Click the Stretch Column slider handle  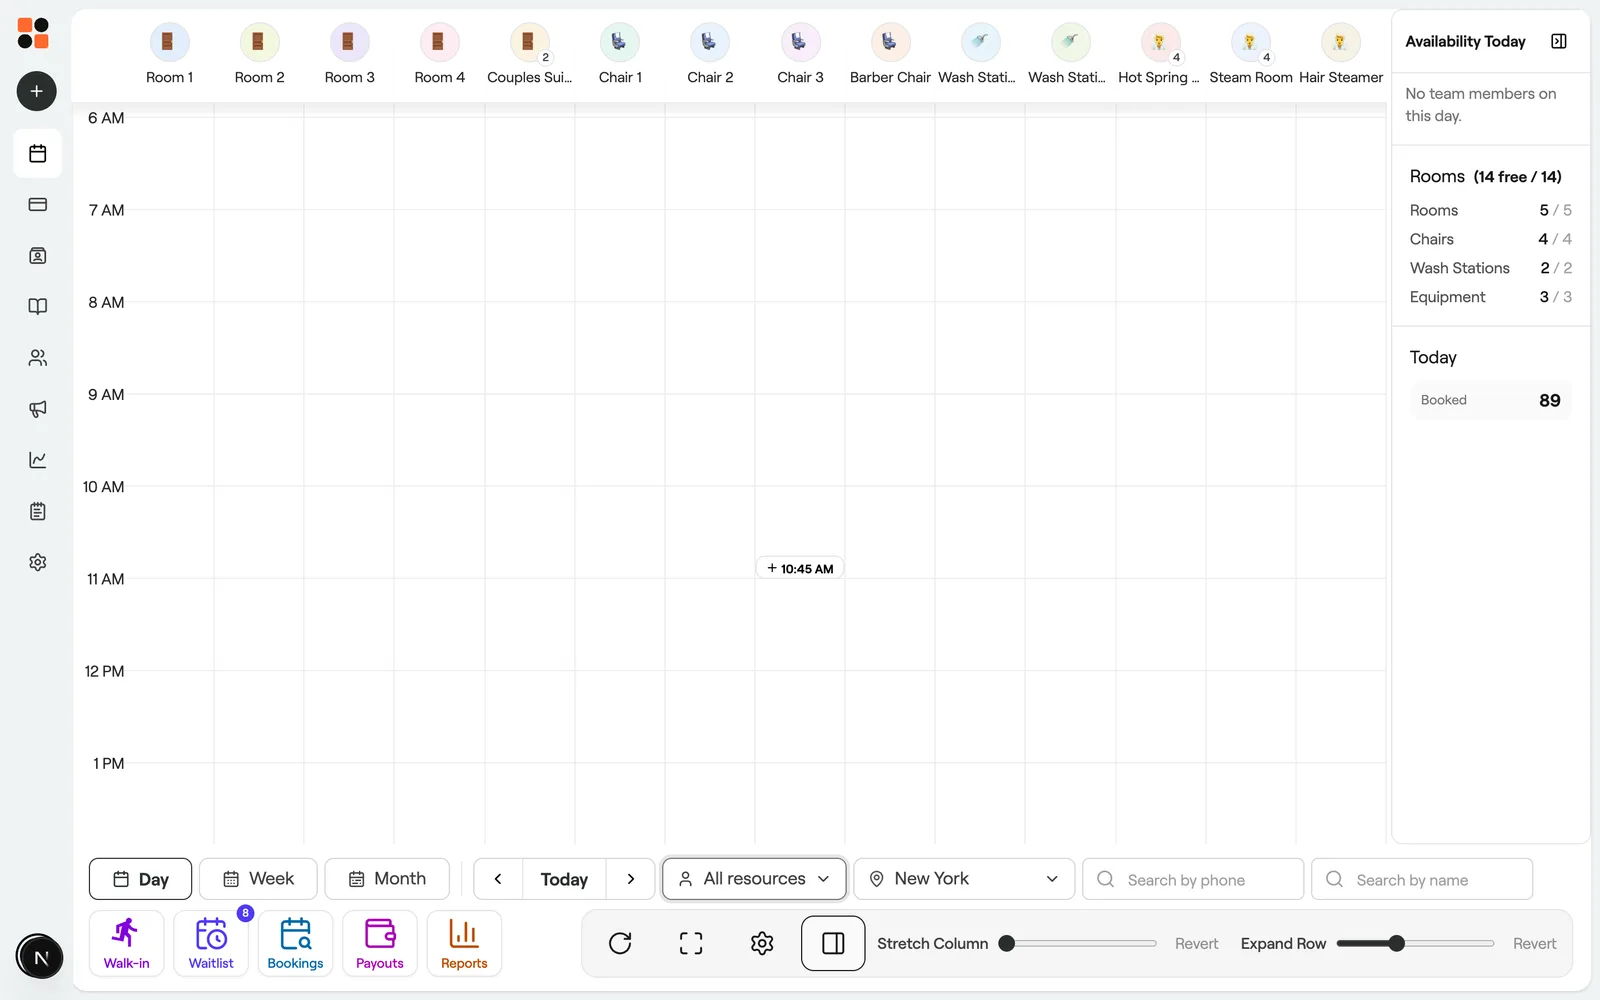click(x=1007, y=943)
